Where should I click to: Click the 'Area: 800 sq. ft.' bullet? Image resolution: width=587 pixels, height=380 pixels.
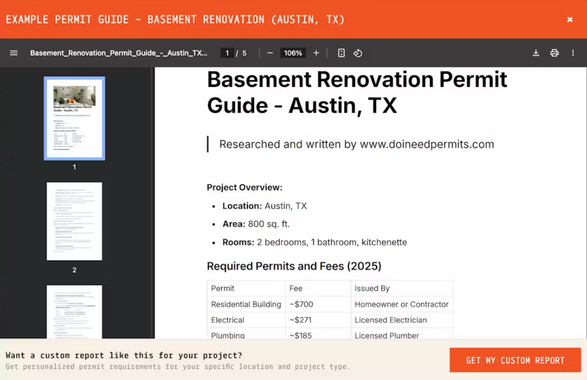pos(256,224)
